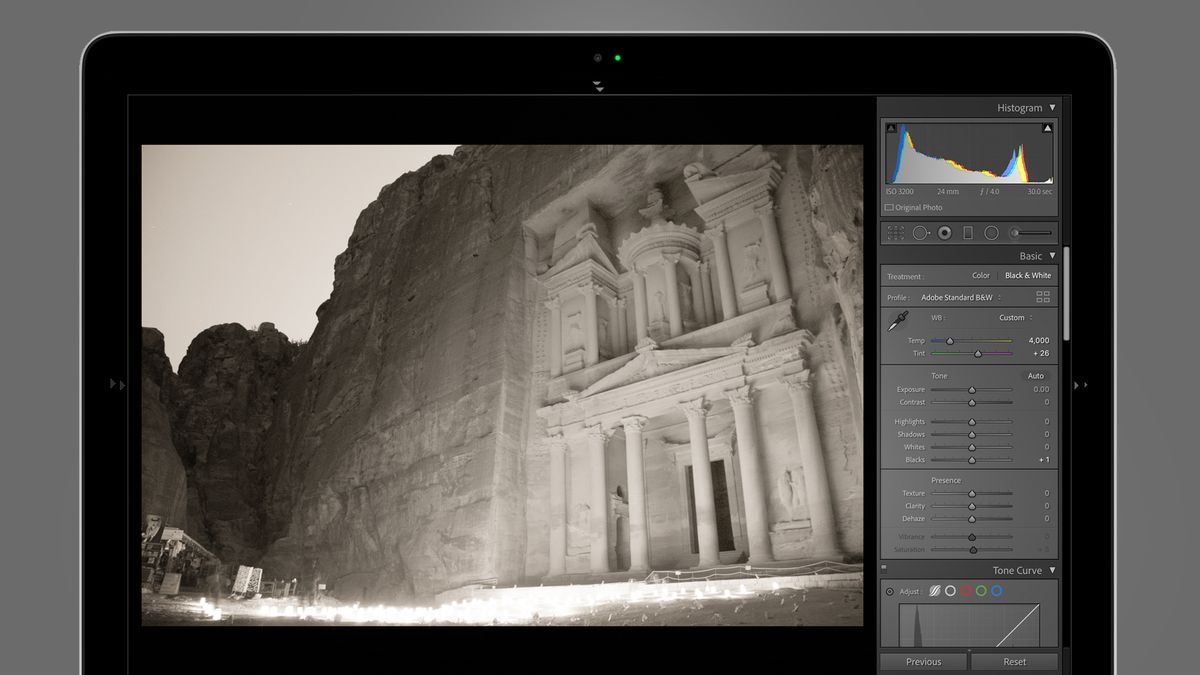Pick up the White Balance eyedropper
The height and width of the screenshot is (675, 1200).
(897, 318)
